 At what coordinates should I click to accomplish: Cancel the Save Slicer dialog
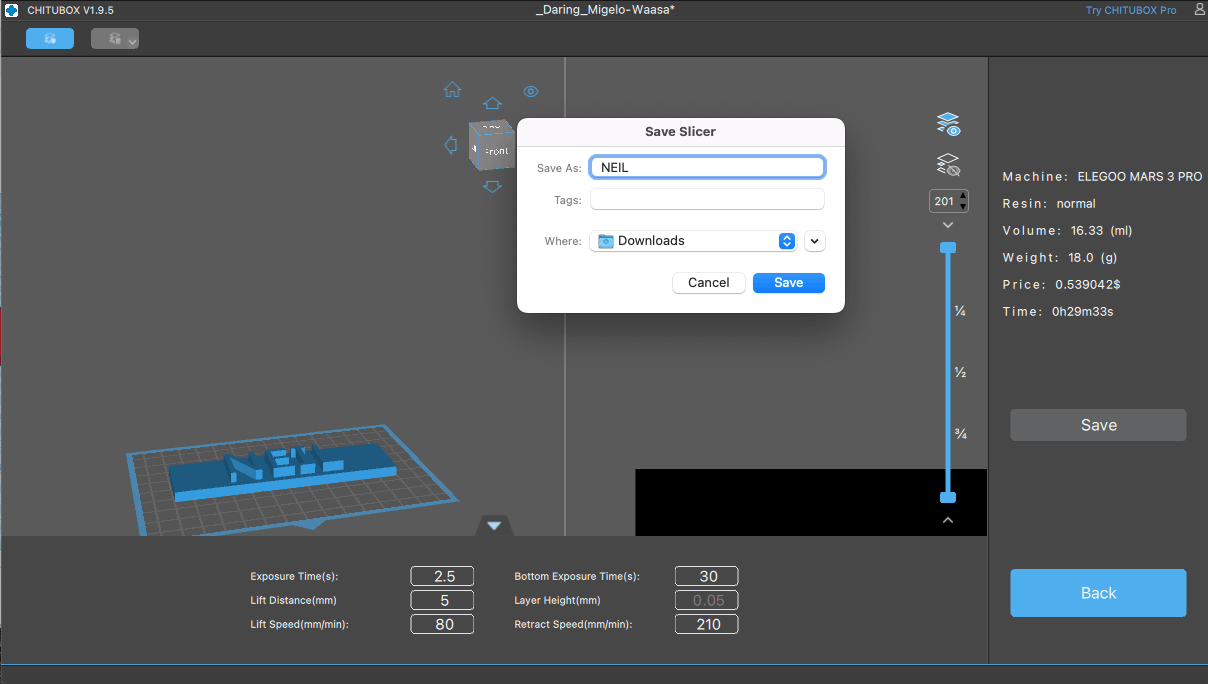708,283
